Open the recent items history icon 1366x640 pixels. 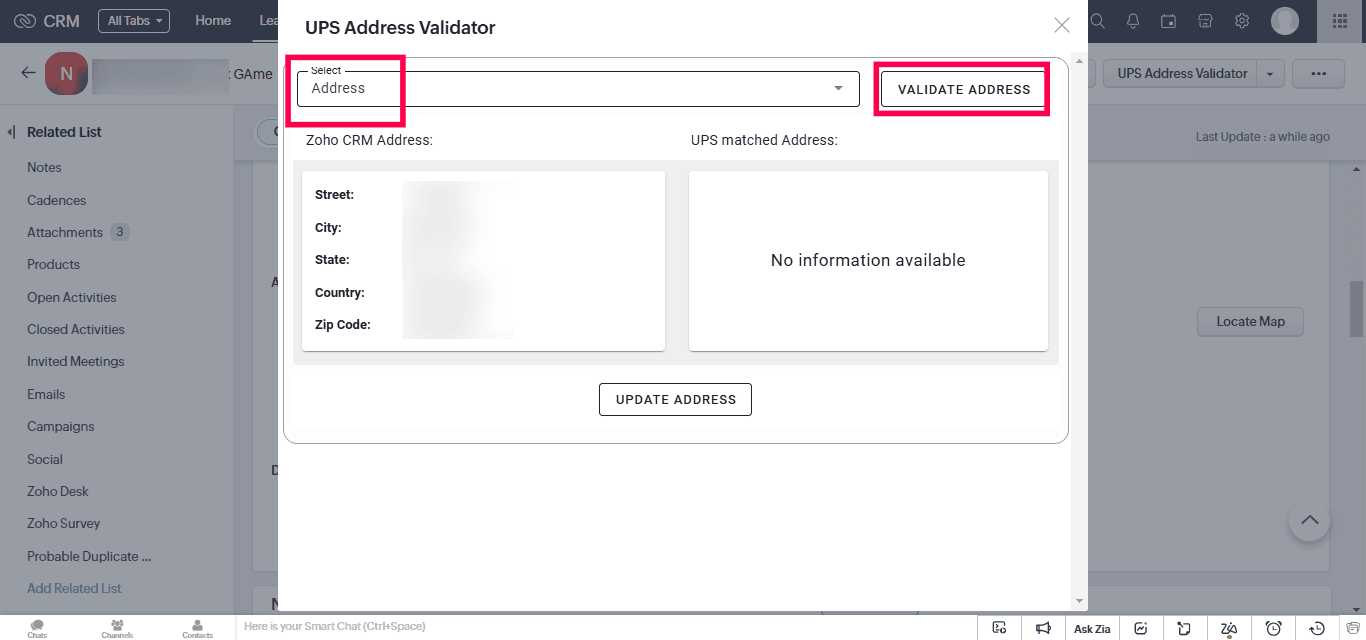pos(1317,628)
